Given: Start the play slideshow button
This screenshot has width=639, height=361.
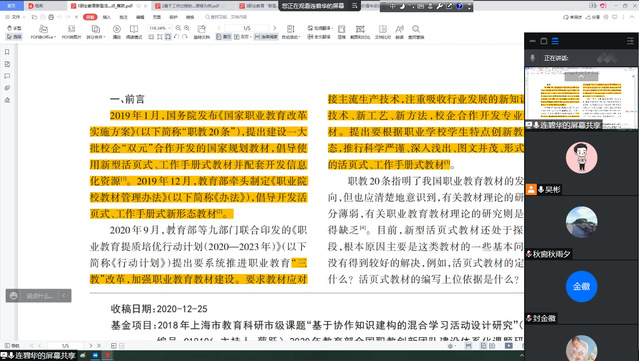Looking at the screenshot, I should [117, 31].
